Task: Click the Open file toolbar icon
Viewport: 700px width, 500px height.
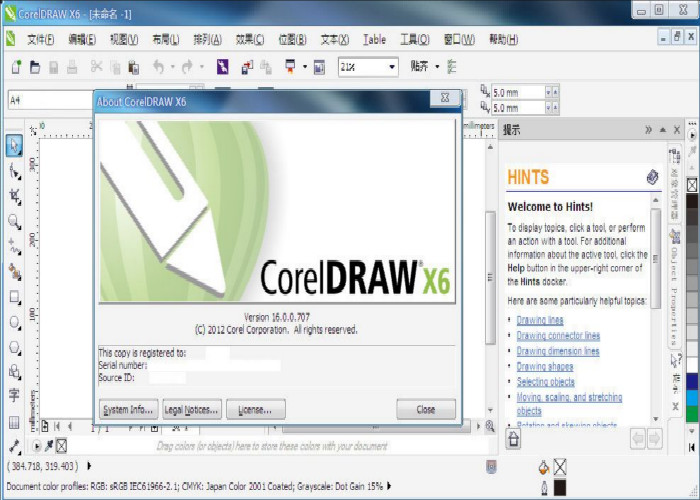Action: (x=35, y=67)
